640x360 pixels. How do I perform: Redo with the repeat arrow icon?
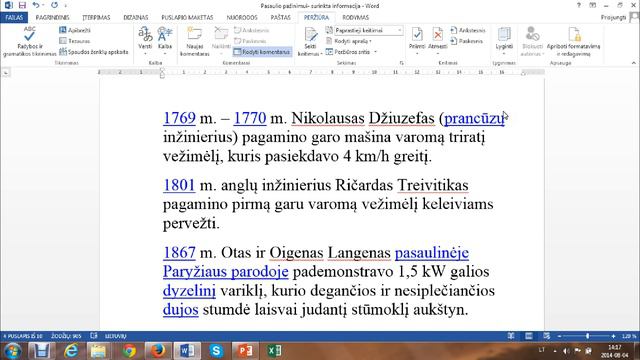[x=54, y=6]
